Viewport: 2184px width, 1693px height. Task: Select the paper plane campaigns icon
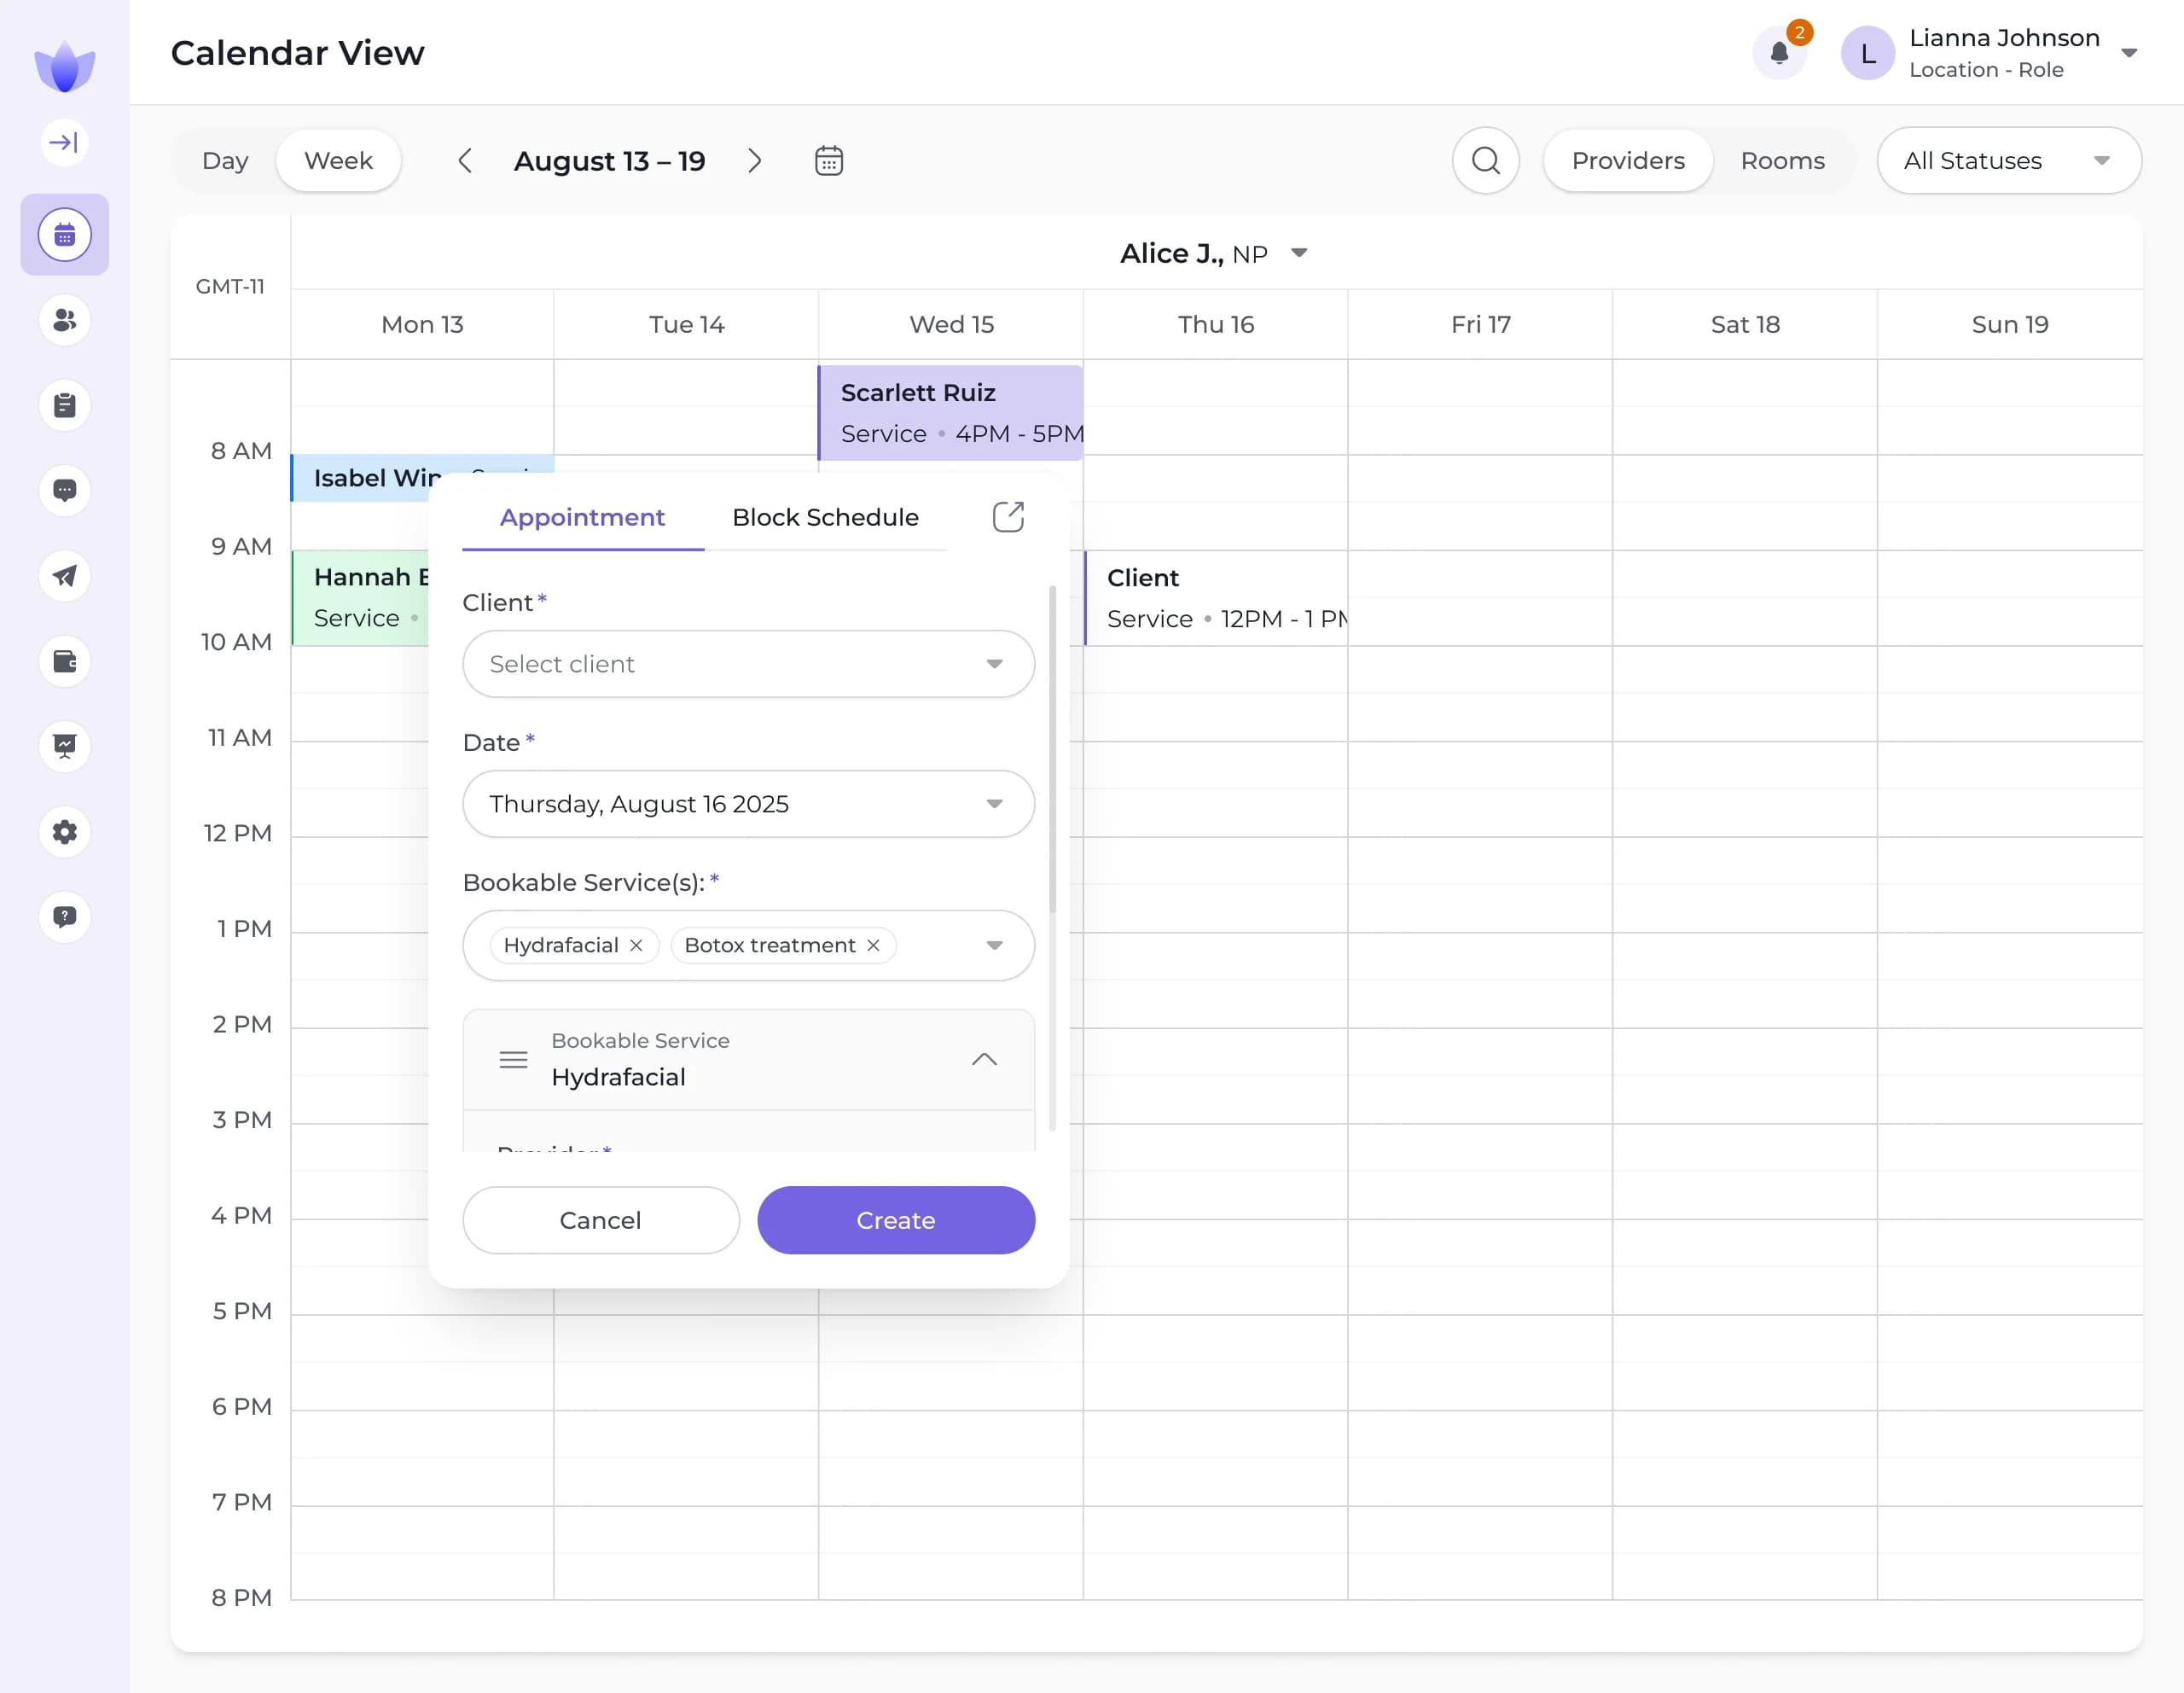click(x=64, y=576)
